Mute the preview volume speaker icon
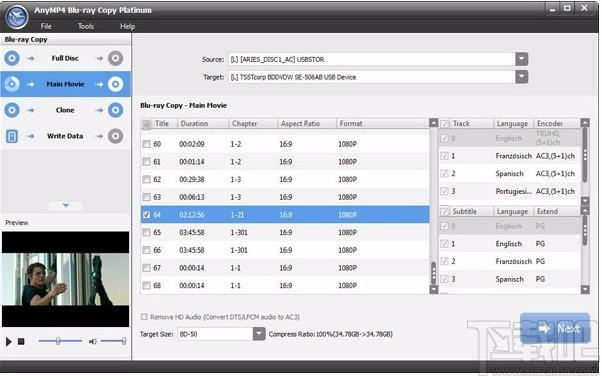The height and width of the screenshot is (376, 602). 93,341
